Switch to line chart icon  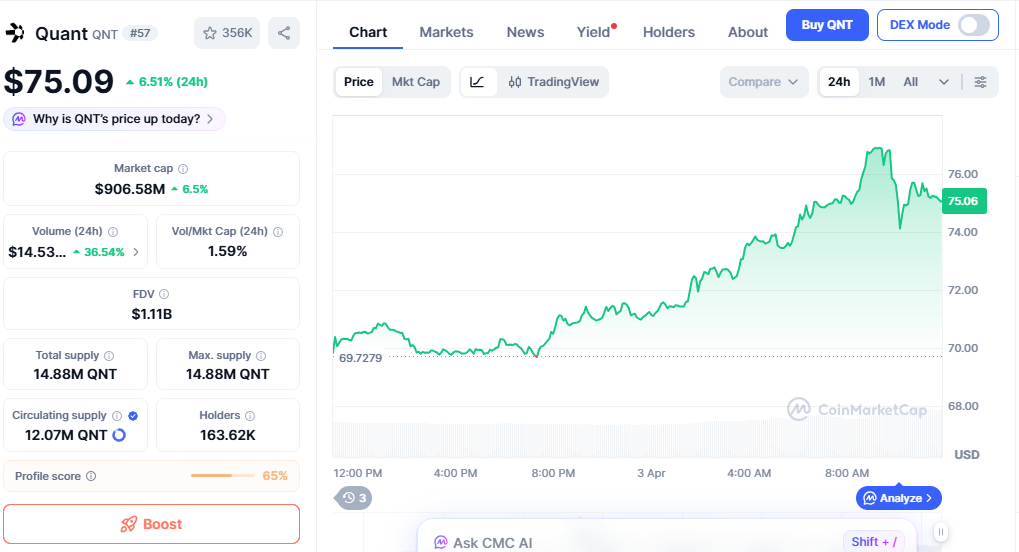[x=478, y=82]
